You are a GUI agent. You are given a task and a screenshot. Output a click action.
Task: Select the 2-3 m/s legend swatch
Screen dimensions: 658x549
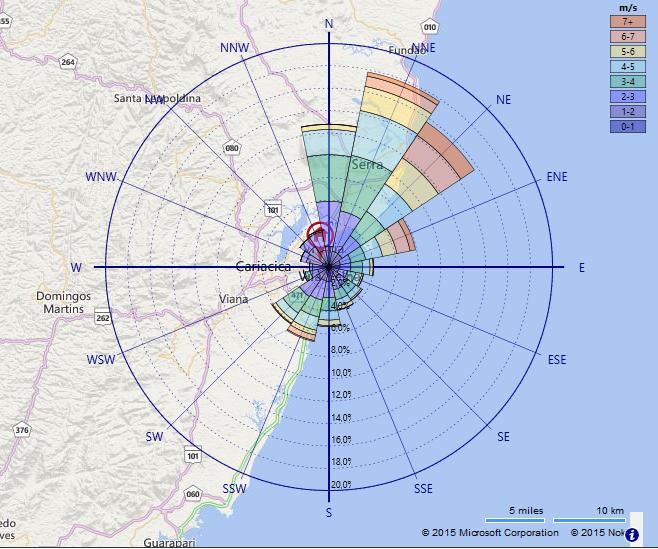tap(628, 97)
